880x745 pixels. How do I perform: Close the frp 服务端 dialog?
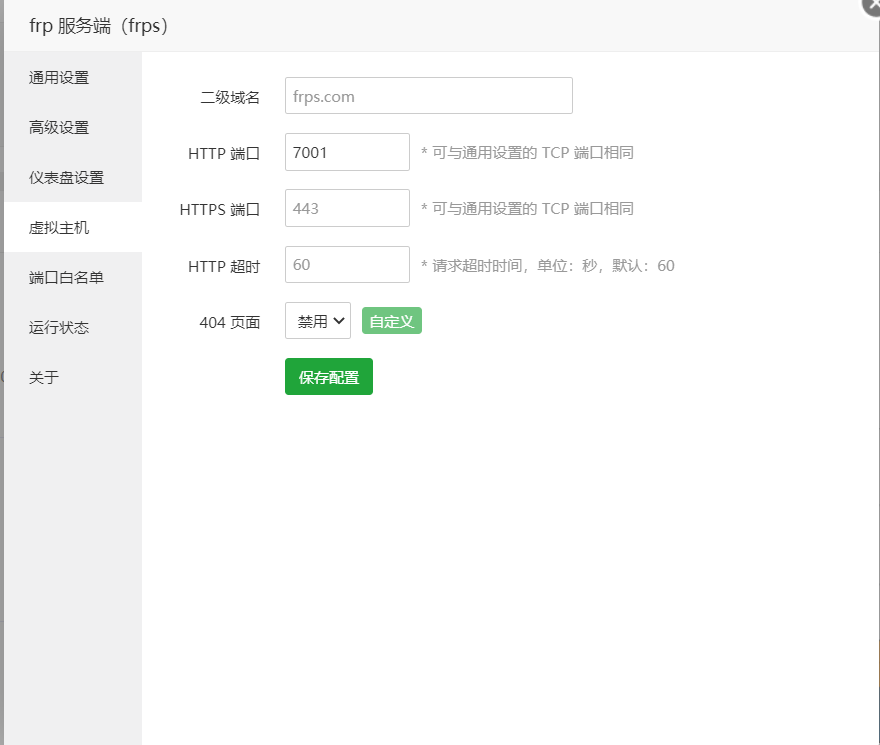click(x=872, y=4)
